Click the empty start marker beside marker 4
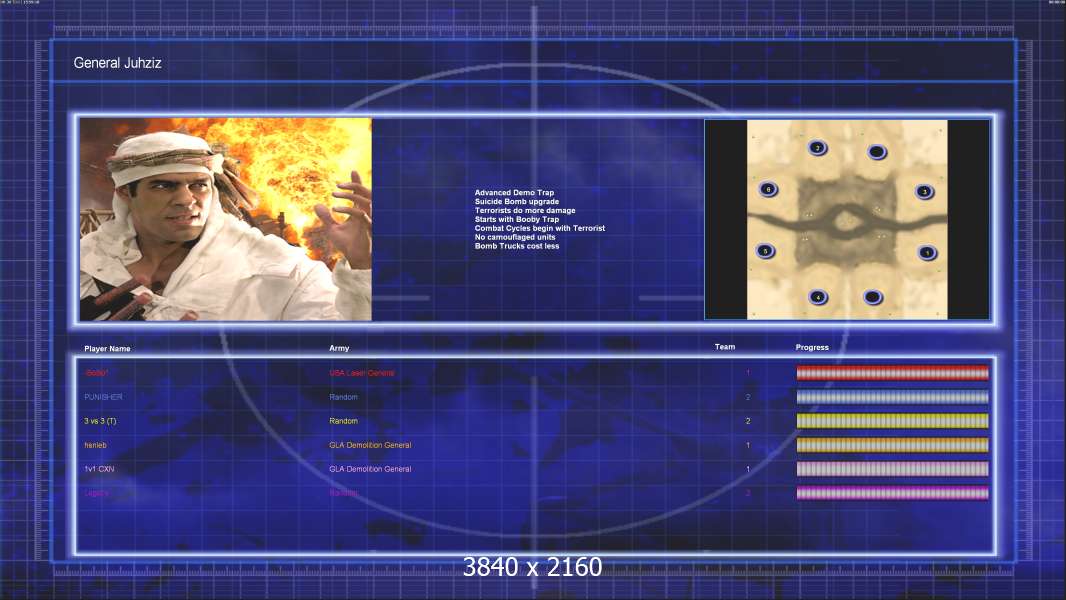This screenshot has width=1066, height=600. pos(873,297)
